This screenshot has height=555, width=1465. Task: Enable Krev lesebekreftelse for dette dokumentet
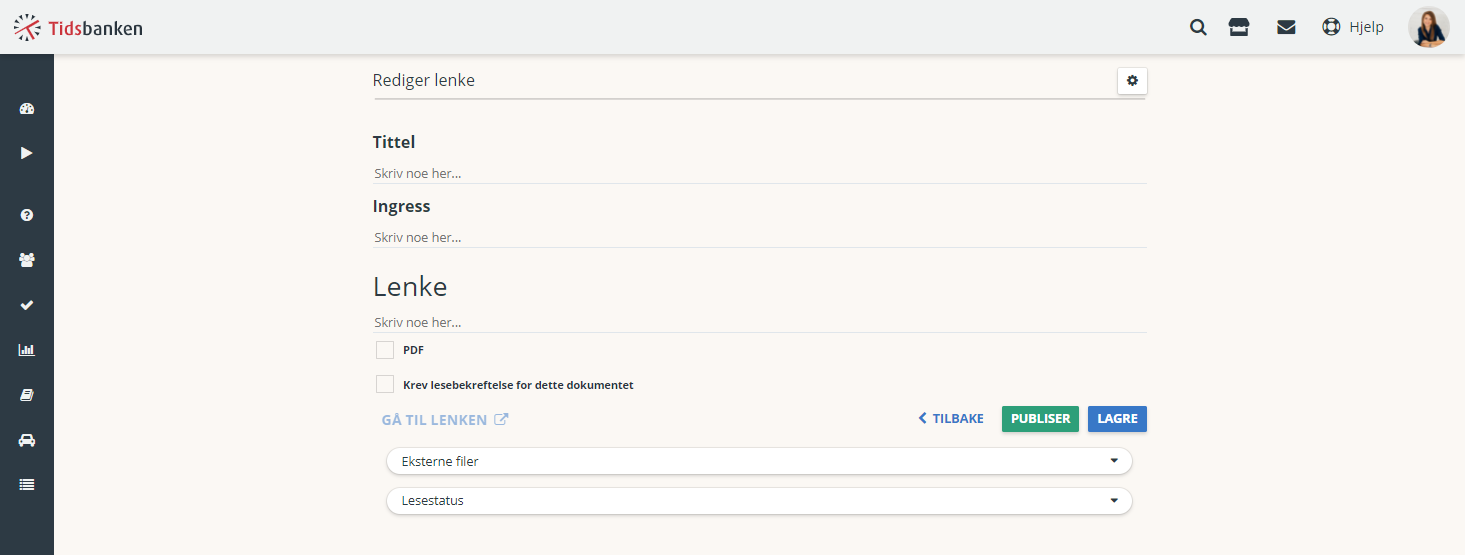coord(385,384)
